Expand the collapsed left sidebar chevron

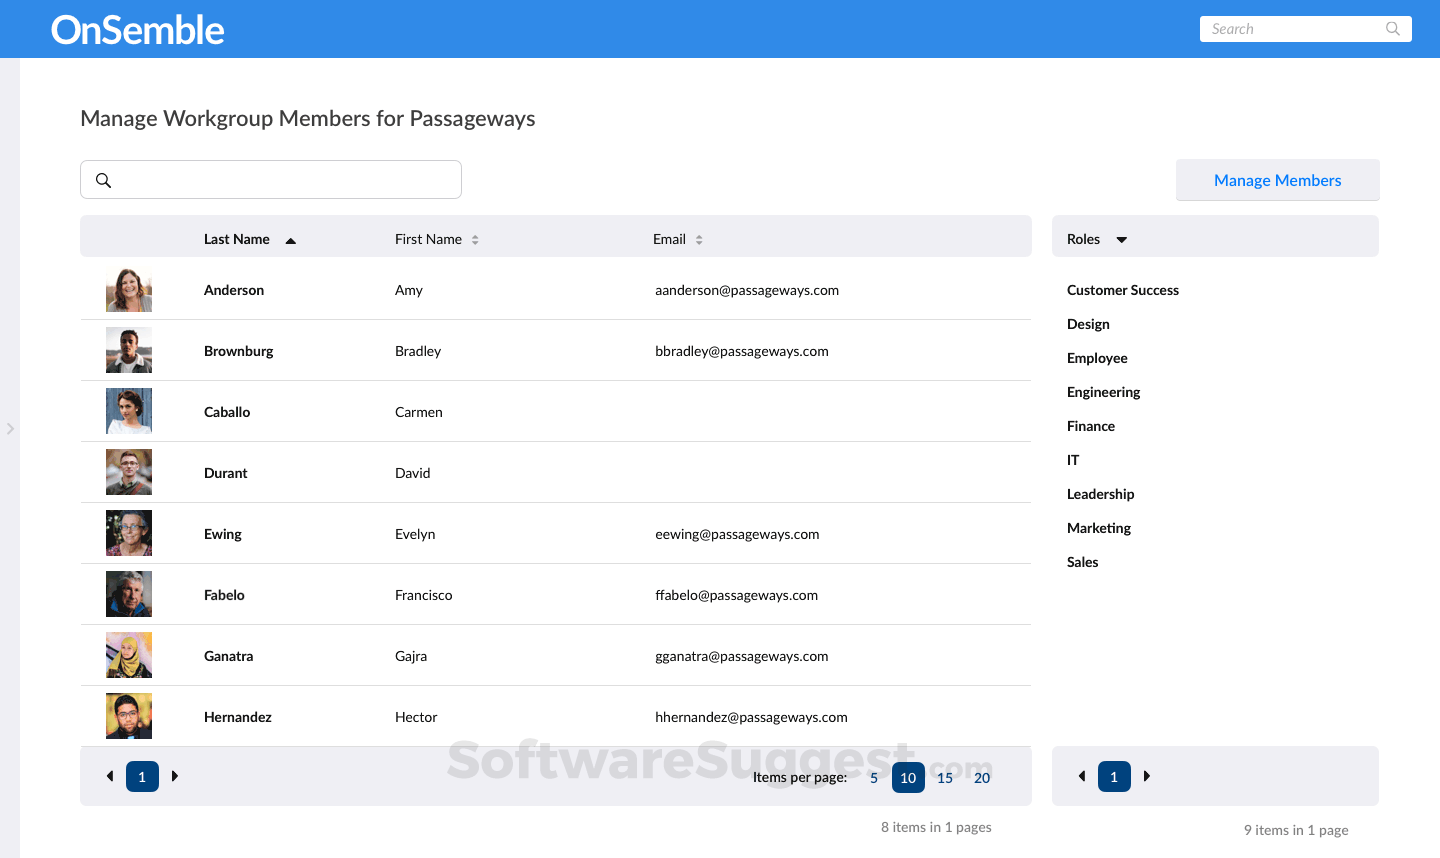[11, 428]
